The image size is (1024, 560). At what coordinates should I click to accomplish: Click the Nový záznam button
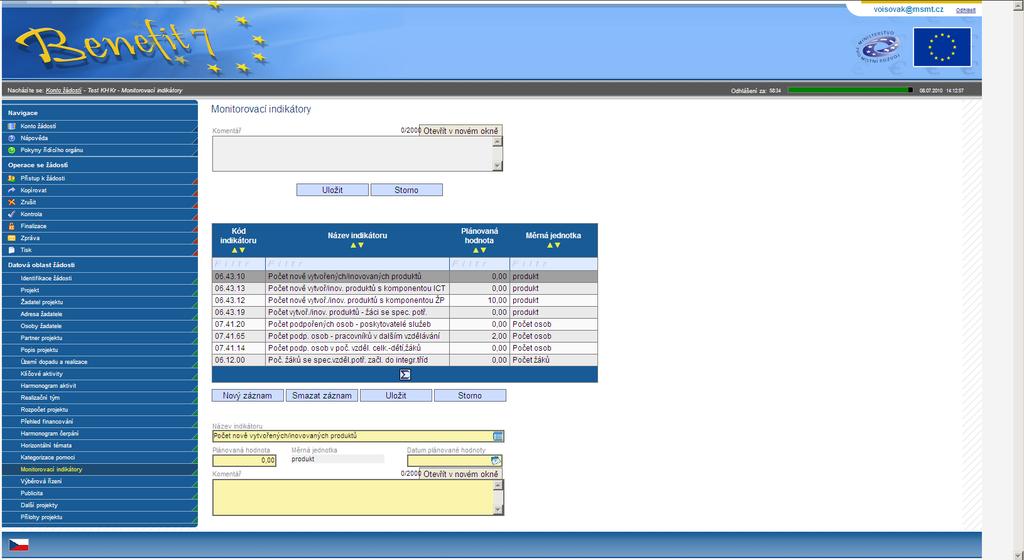point(248,396)
